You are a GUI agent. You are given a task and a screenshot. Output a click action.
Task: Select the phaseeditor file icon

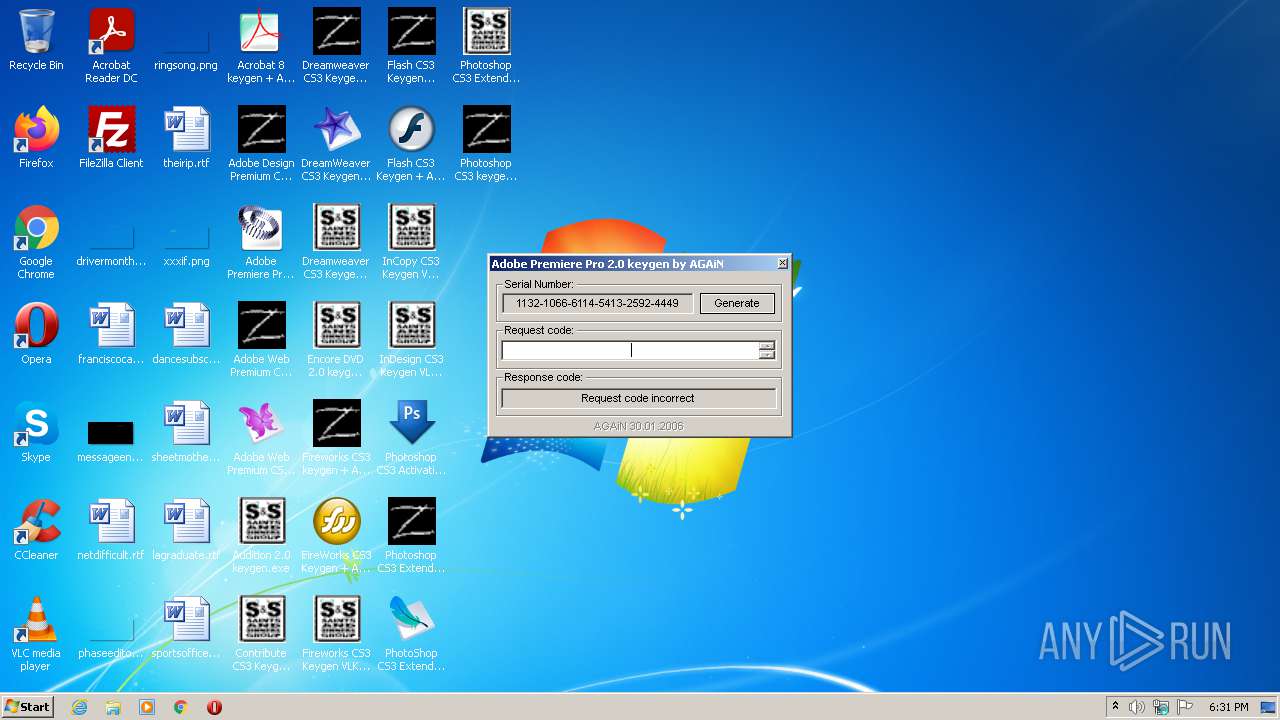(111, 627)
